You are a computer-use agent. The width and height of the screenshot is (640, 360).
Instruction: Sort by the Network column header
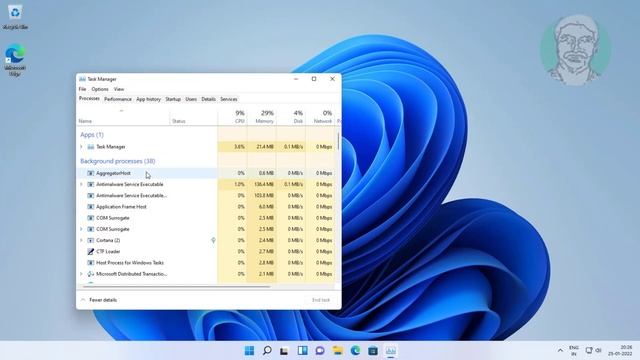click(320, 117)
